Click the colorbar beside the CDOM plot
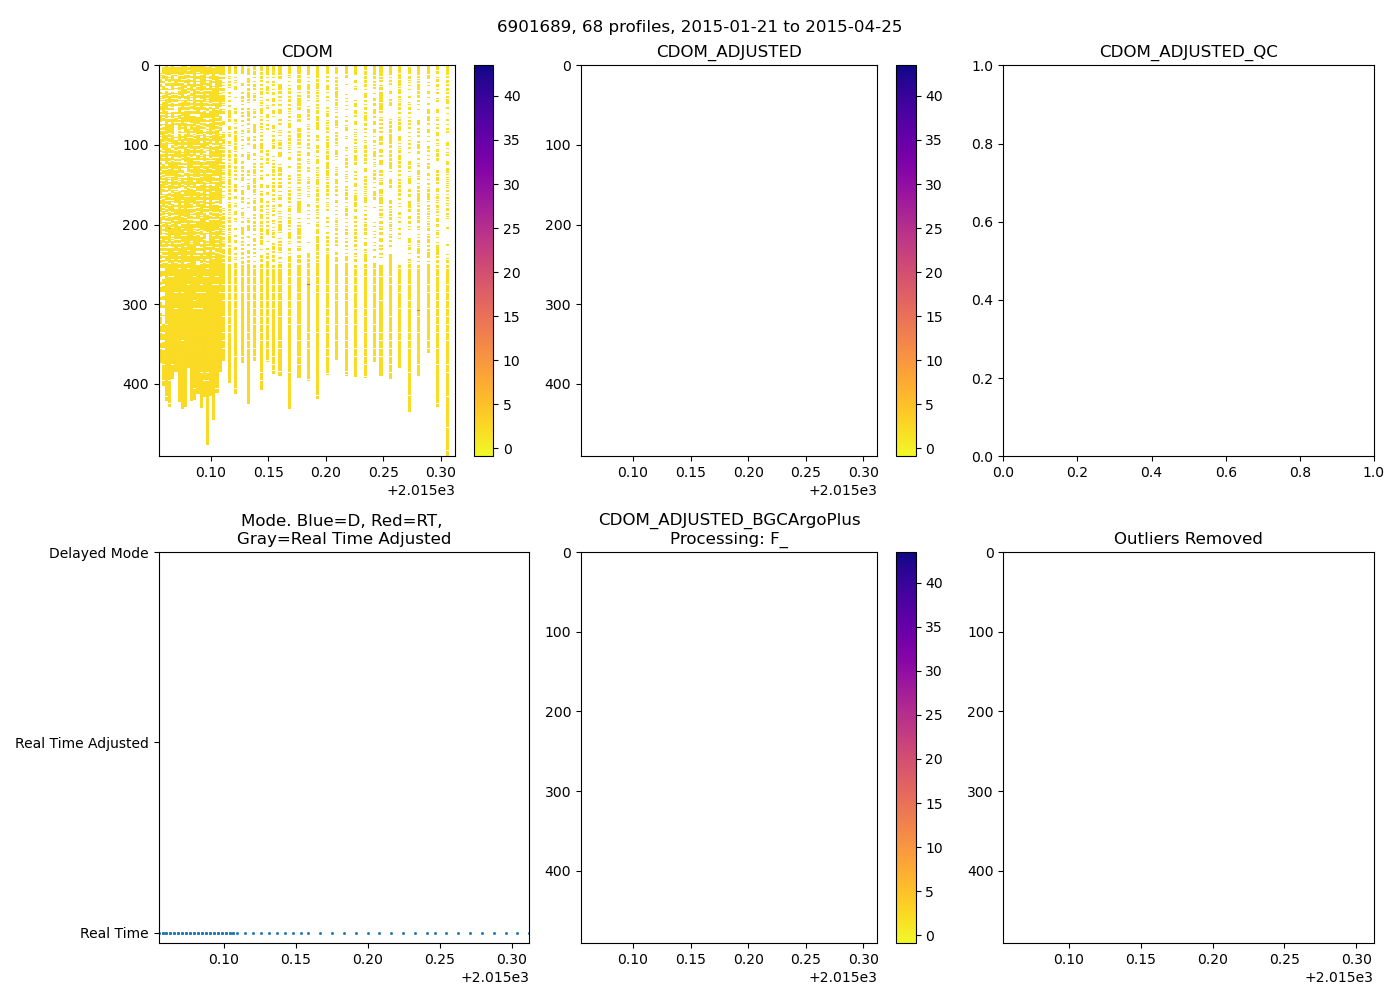Viewport: 1400px width, 1000px height. coord(483,260)
